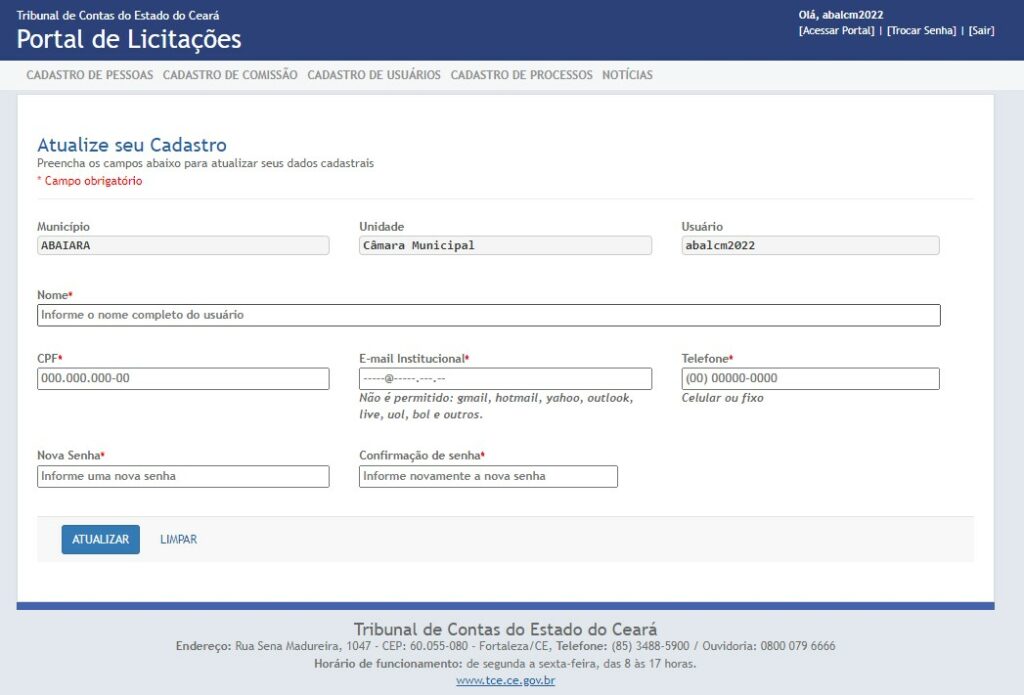Click the Confirmação de senha field
This screenshot has width=1024, height=695.
(x=488, y=477)
